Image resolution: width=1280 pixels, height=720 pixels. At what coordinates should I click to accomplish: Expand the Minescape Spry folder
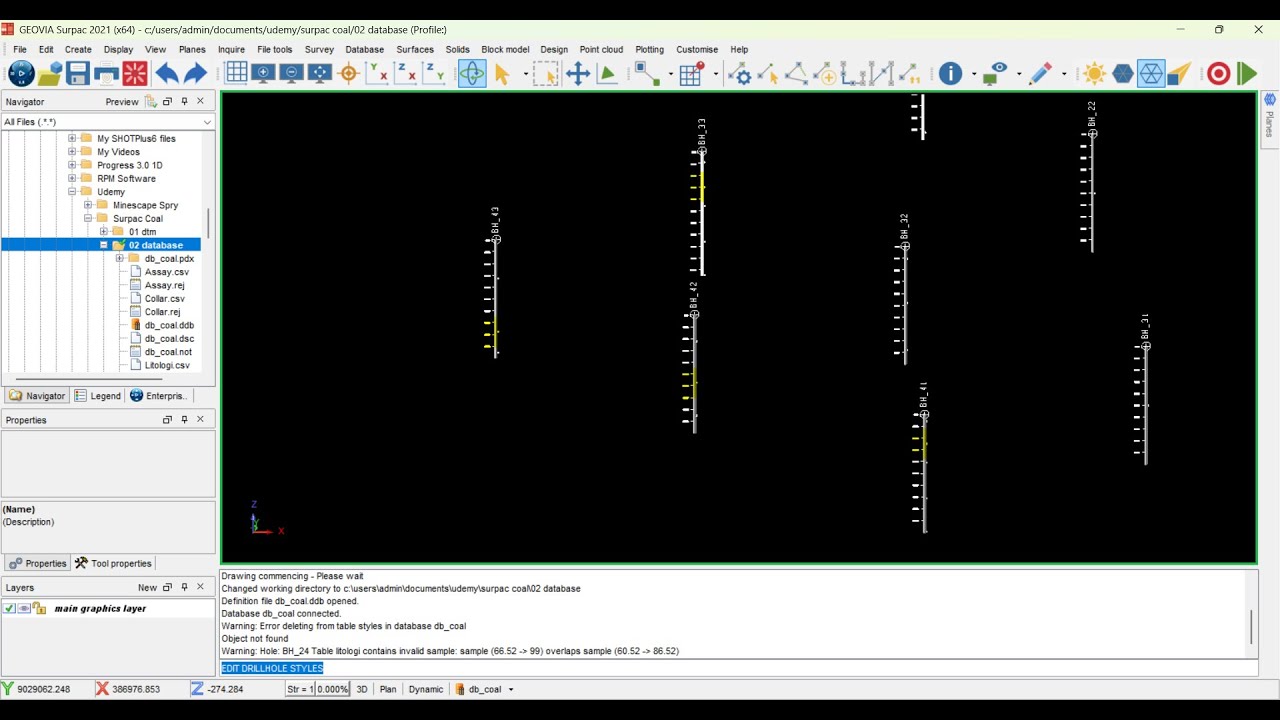click(88, 205)
